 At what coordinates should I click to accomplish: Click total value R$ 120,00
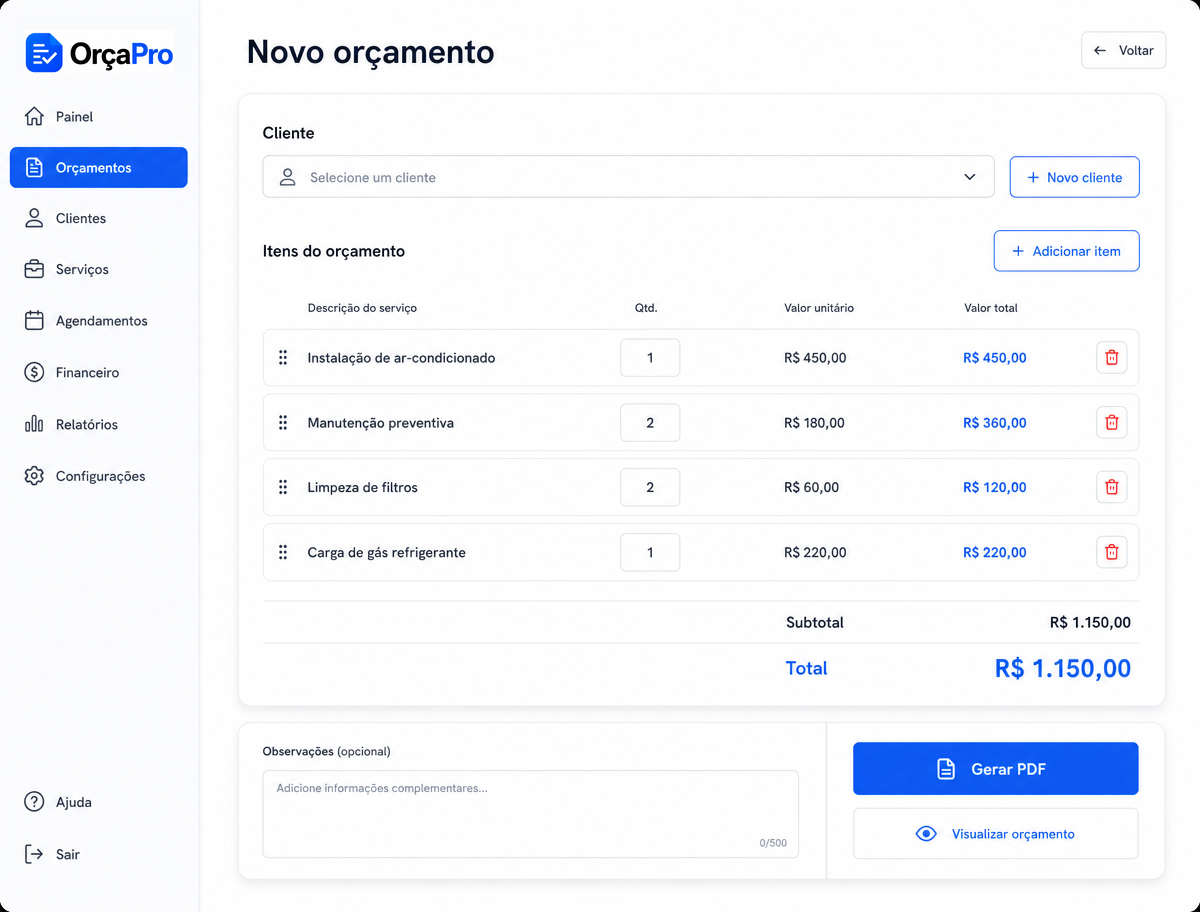tap(995, 487)
